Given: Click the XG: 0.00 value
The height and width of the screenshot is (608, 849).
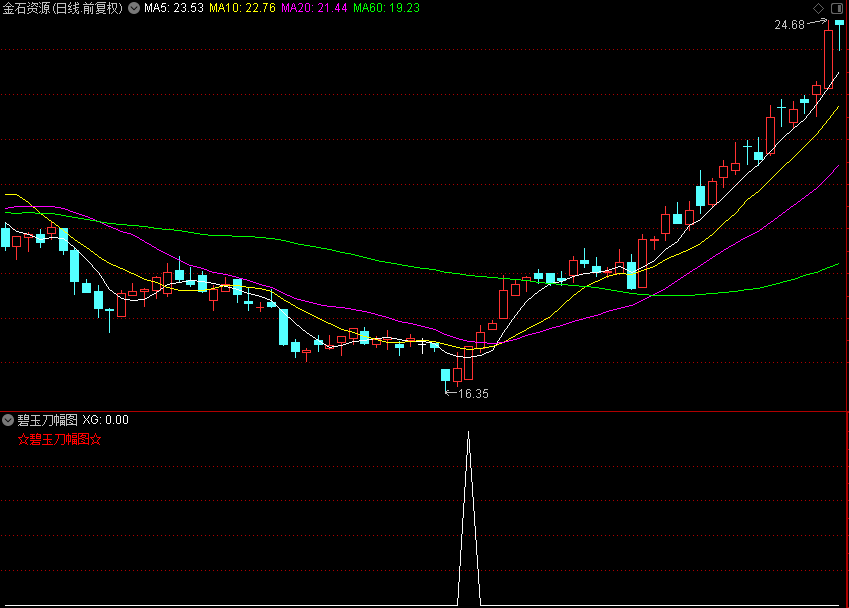Looking at the screenshot, I should pos(106,420).
